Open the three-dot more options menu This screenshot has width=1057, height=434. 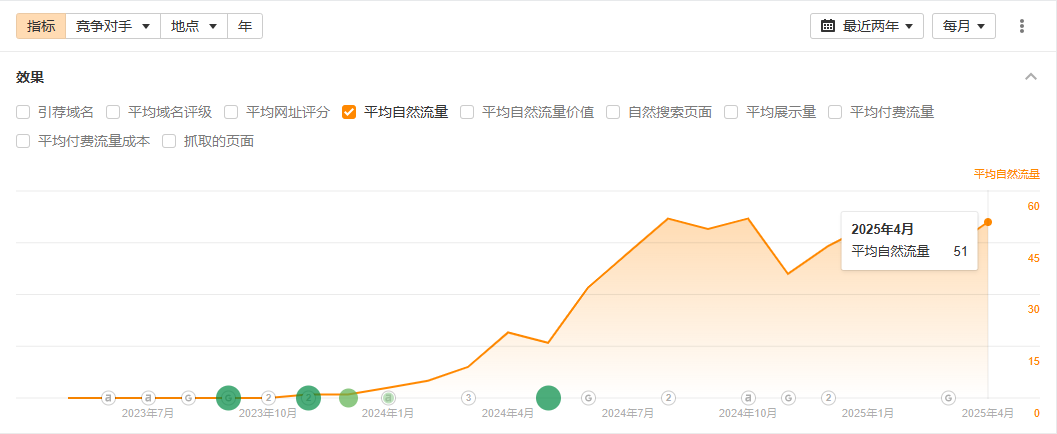coord(1022,26)
